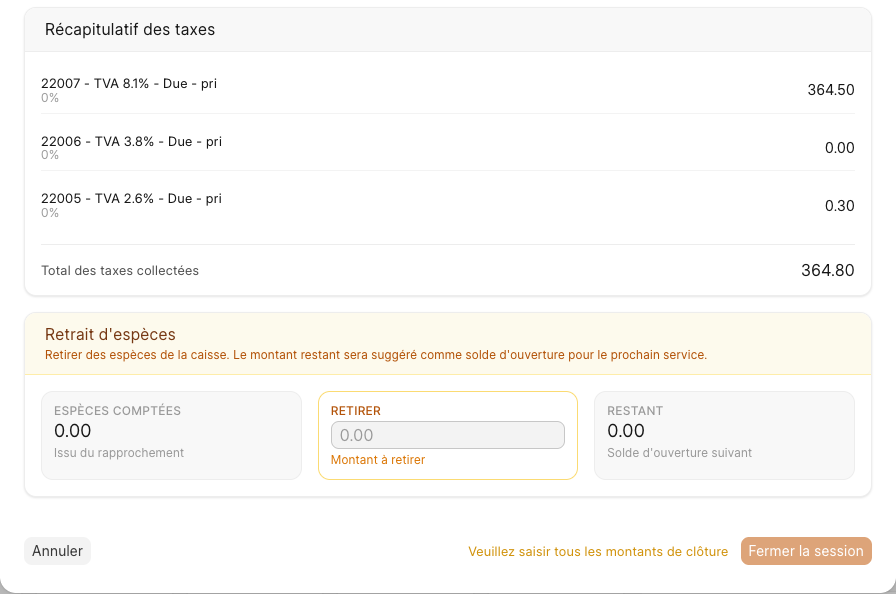Click the cash withdrawal description text
This screenshot has width=896, height=594.
[376, 355]
